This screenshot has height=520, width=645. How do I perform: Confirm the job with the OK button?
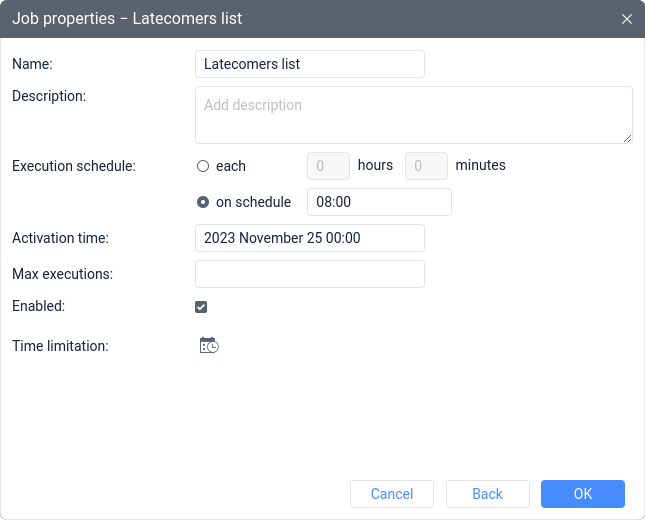(583, 494)
